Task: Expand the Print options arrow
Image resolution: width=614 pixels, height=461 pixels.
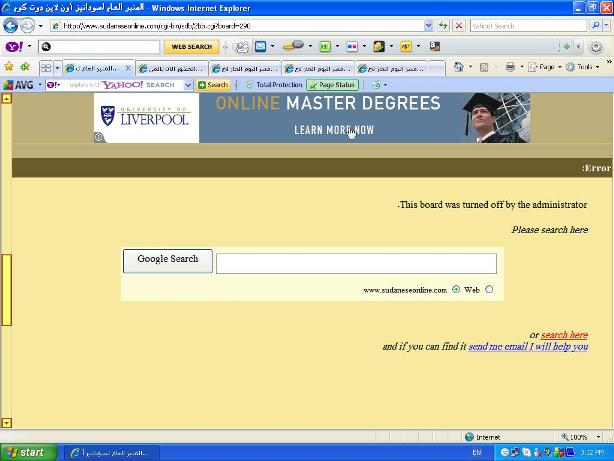Action: [x=522, y=67]
